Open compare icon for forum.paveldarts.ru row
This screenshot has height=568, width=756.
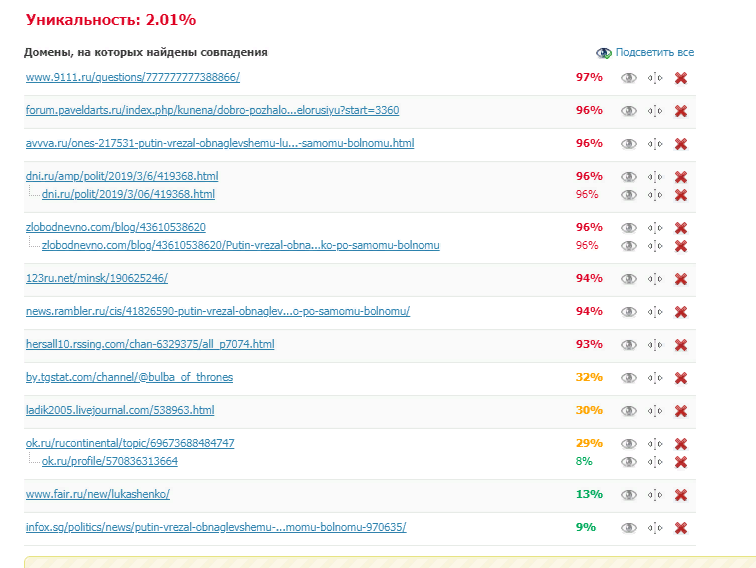[x=655, y=111]
